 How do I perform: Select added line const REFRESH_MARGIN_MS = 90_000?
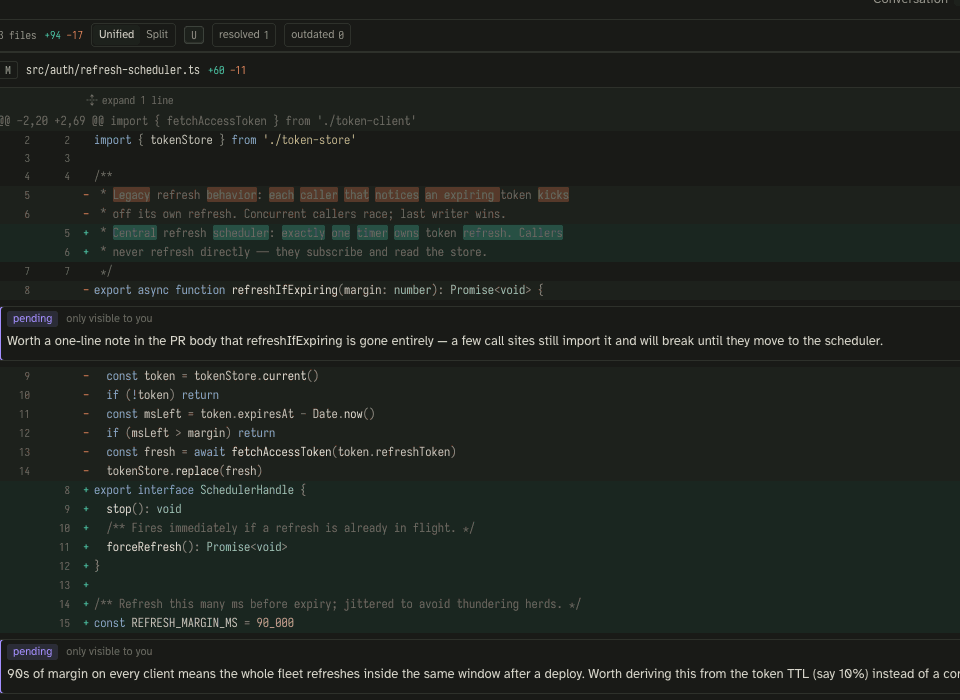(x=480, y=622)
